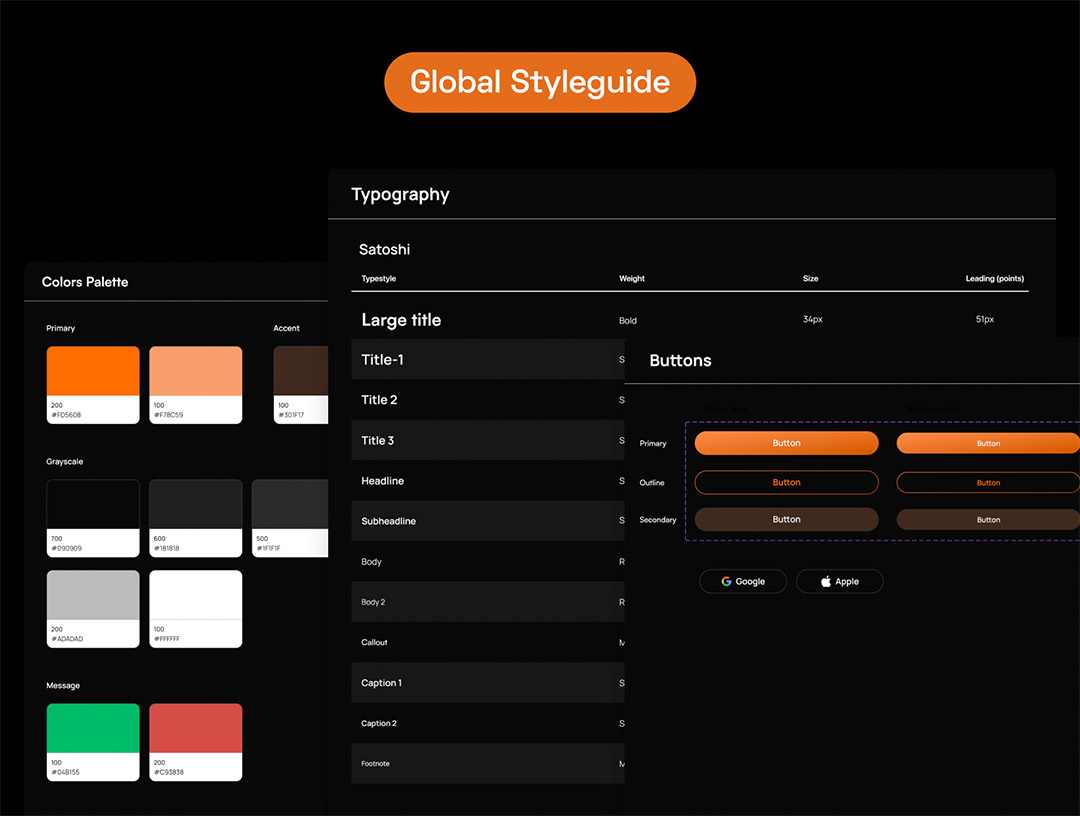The image size is (1080, 816).
Task: Click the Apple logo icon
Action: 826,582
